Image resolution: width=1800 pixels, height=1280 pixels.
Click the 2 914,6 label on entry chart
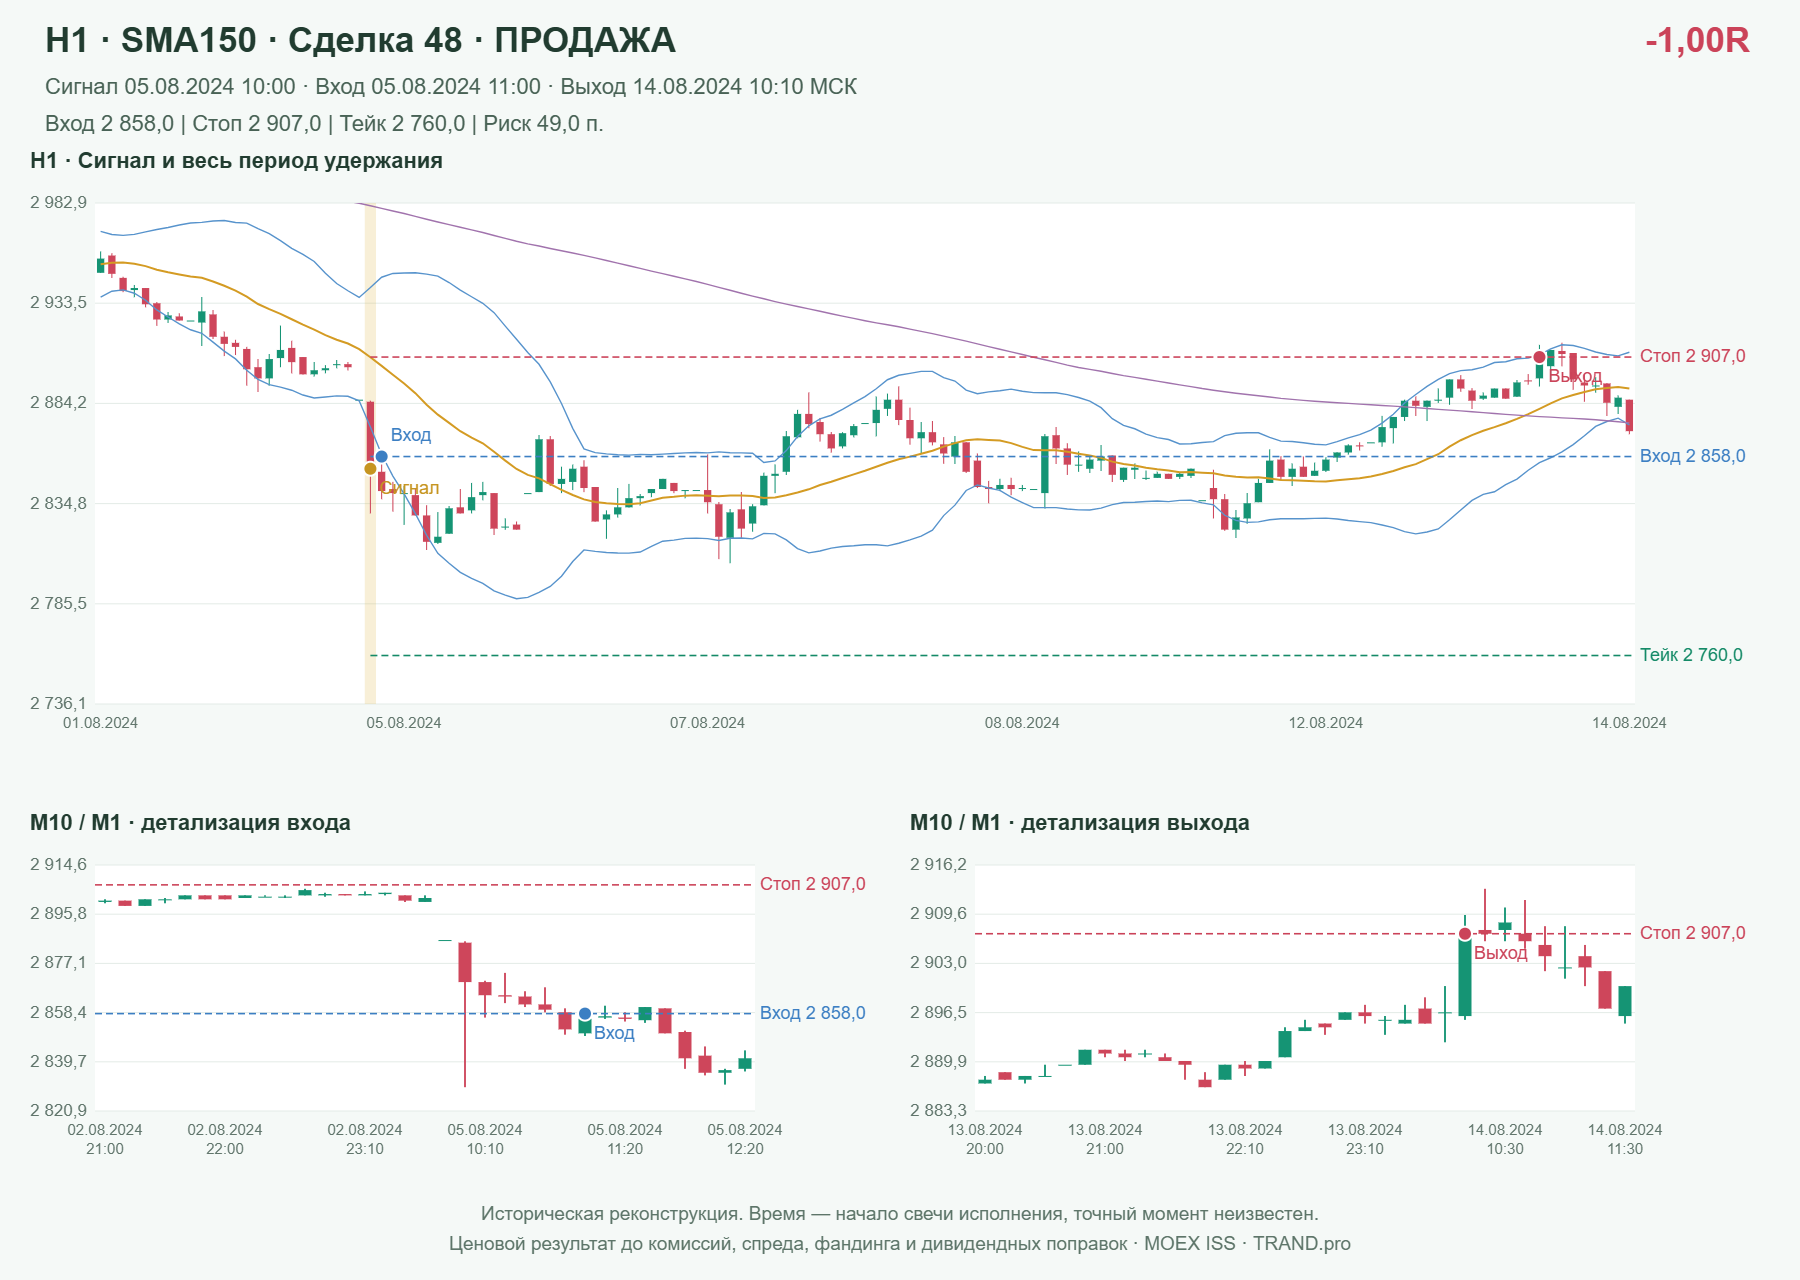(x=58, y=865)
